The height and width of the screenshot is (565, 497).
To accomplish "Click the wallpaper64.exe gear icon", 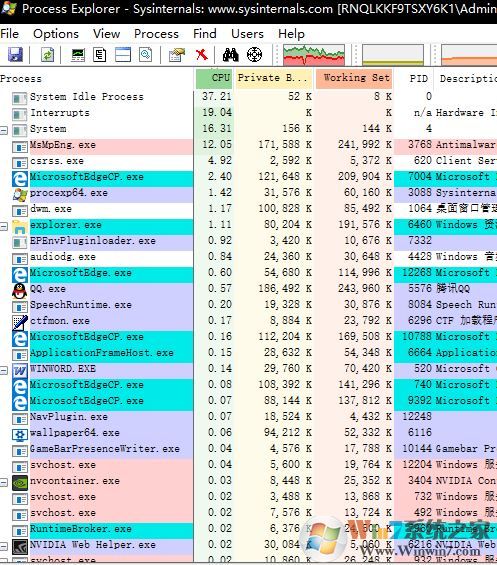I will point(19,434).
